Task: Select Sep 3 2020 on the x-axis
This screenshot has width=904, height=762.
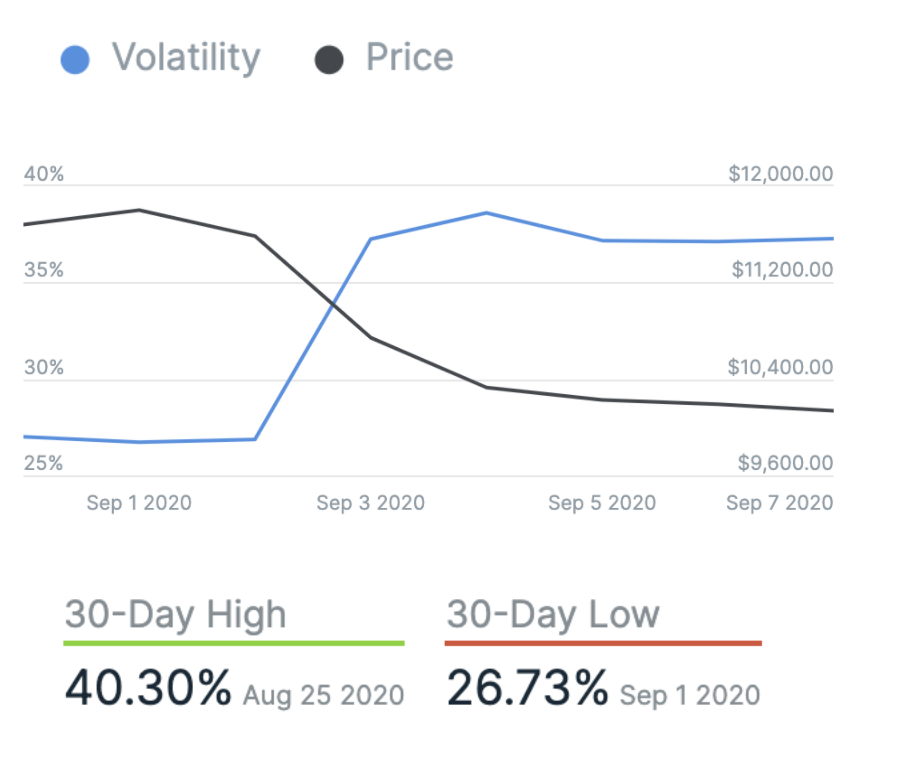Action: pos(370,502)
